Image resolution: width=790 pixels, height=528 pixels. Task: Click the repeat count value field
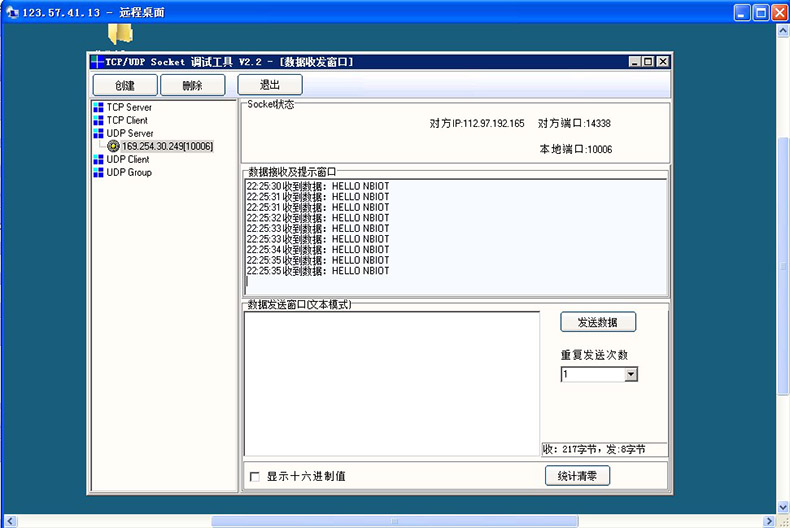coord(593,374)
